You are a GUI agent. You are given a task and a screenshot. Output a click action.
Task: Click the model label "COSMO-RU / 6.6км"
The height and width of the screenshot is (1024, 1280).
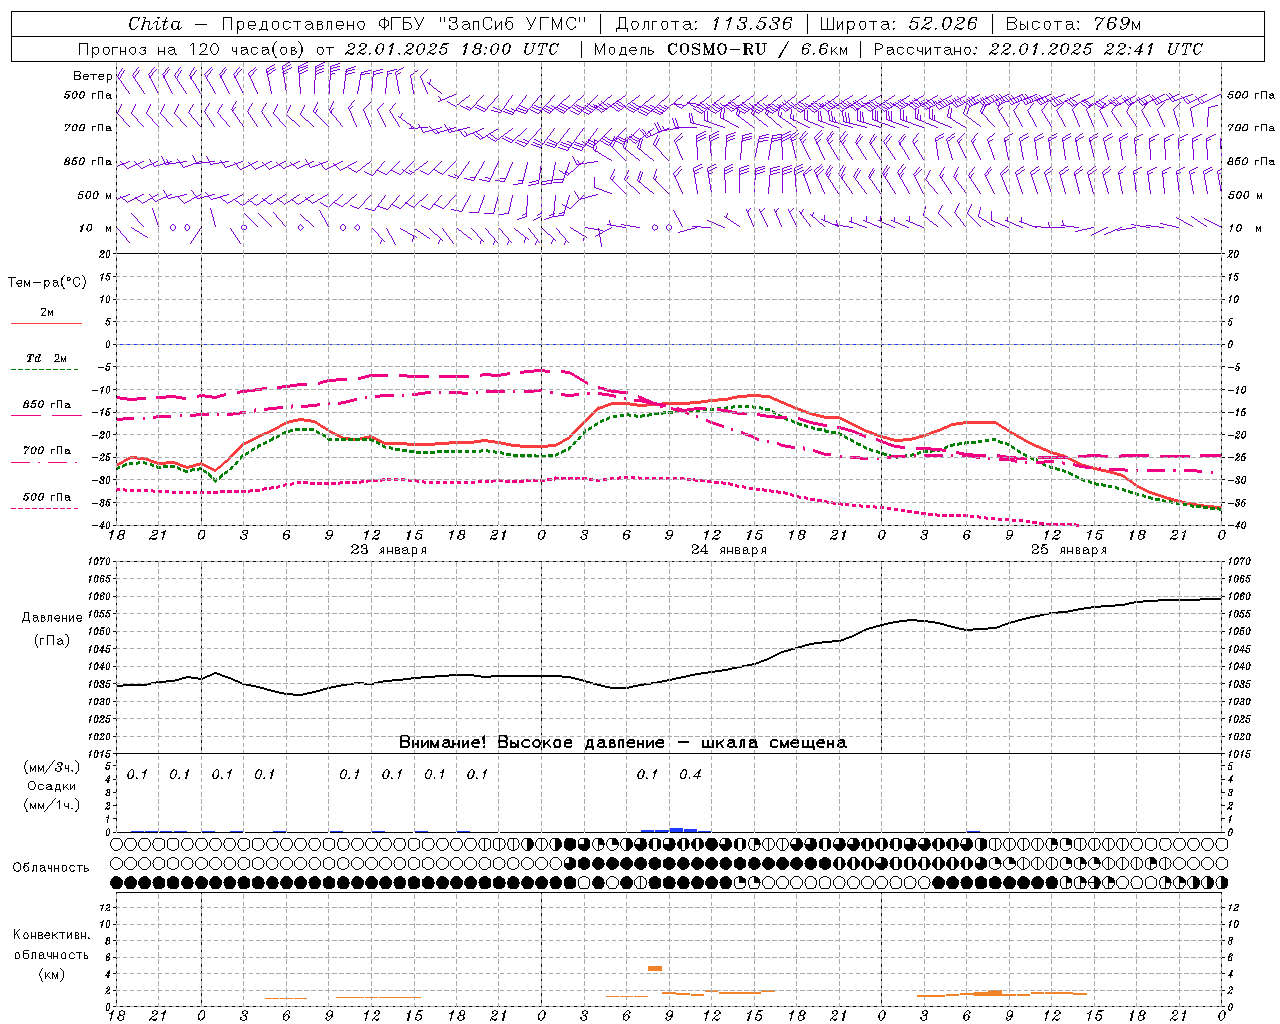pyautogui.click(x=758, y=49)
